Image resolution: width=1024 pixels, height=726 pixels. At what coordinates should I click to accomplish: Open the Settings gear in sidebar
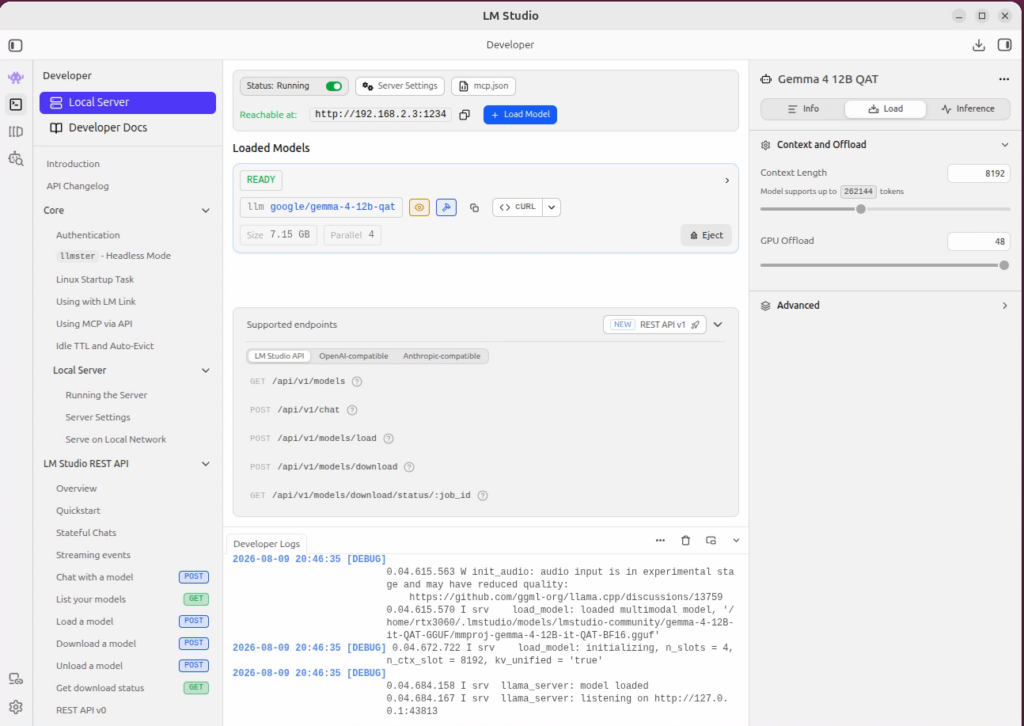click(x=16, y=707)
